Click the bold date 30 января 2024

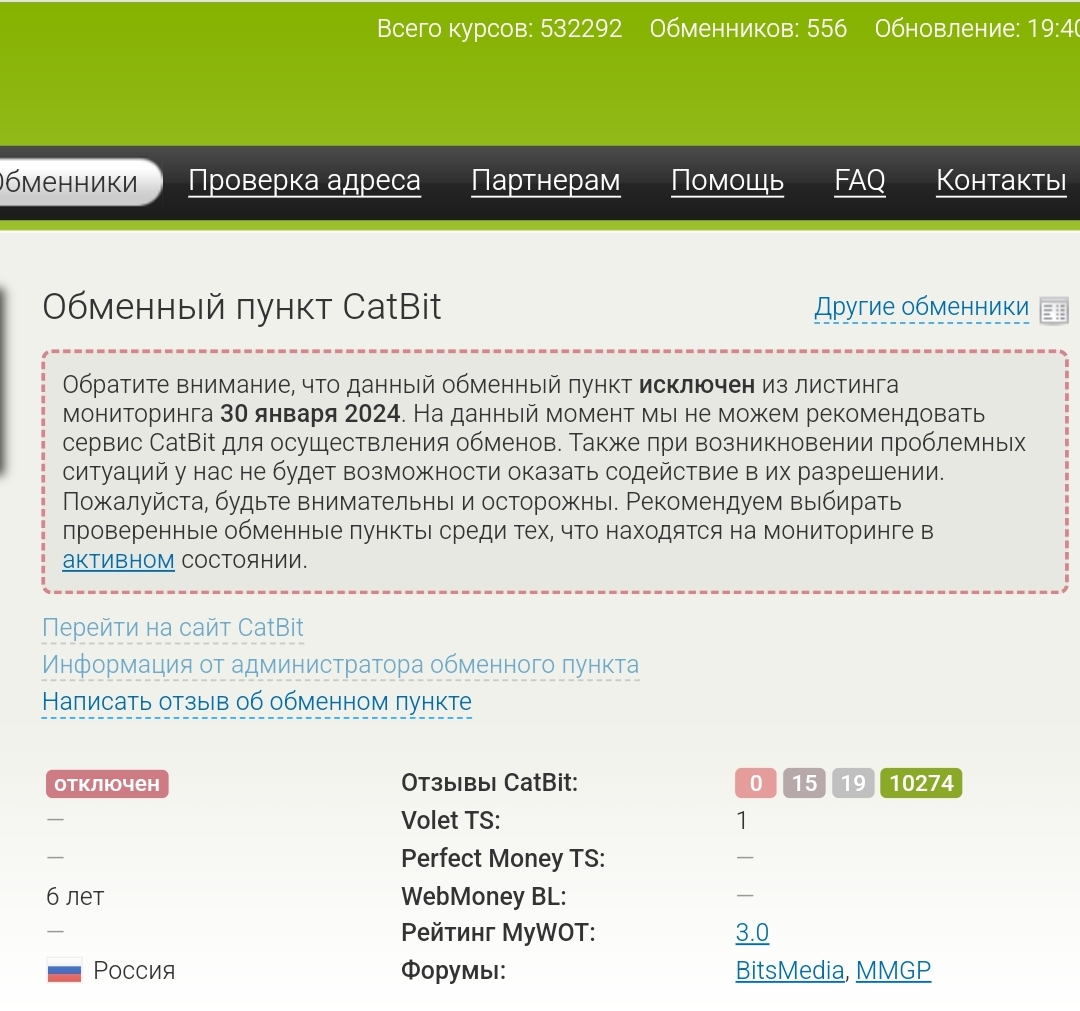click(310, 413)
